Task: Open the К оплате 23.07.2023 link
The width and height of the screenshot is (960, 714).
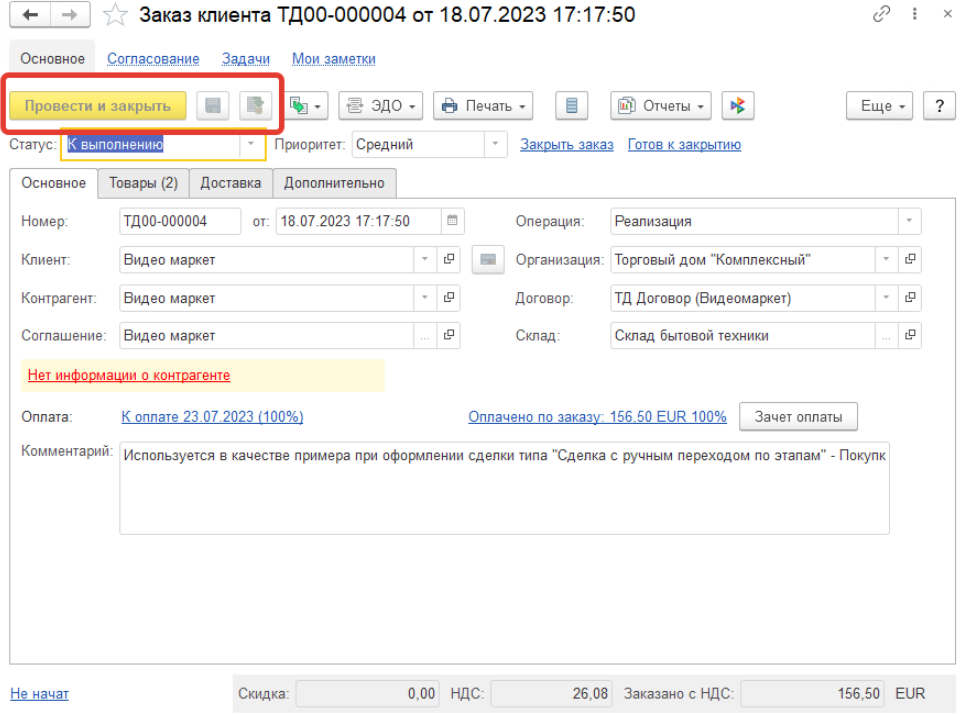Action: click(x=212, y=417)
